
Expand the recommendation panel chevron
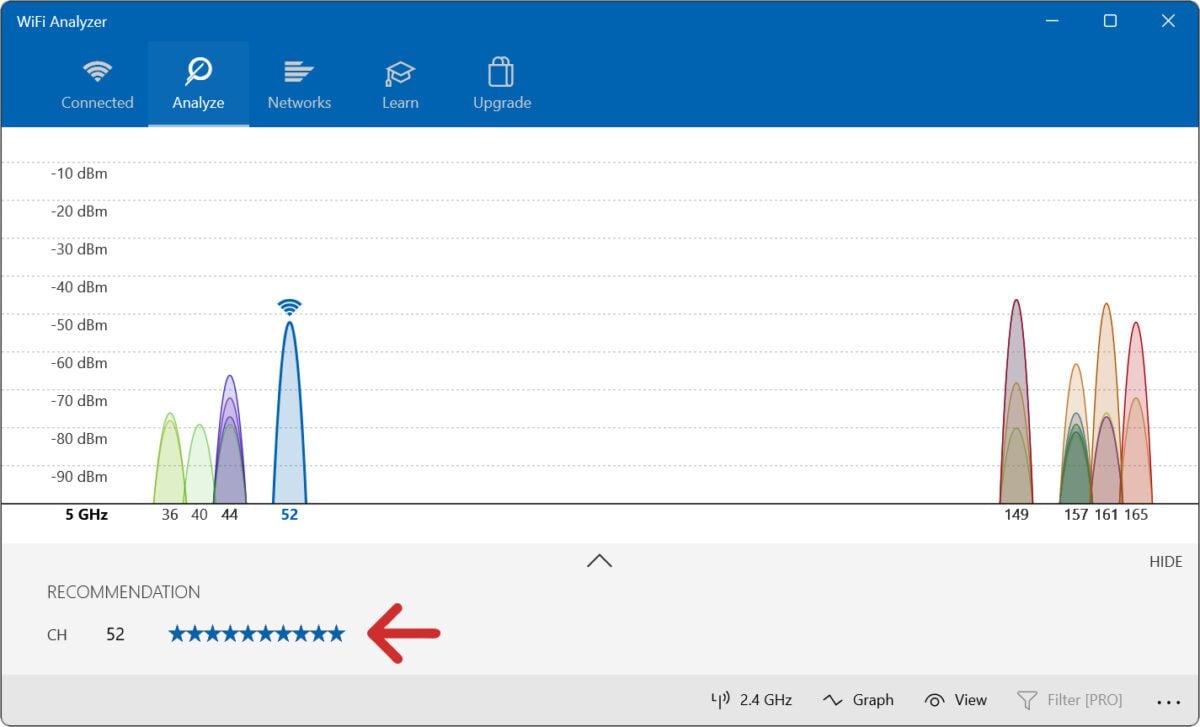tap(599, 561)
